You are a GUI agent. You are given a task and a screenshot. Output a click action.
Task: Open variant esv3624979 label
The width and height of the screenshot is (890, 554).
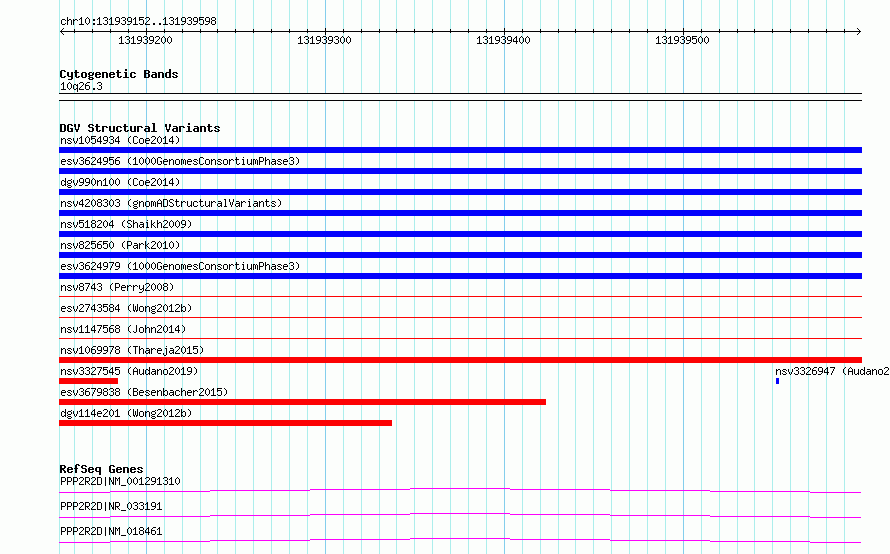[180, 266]
